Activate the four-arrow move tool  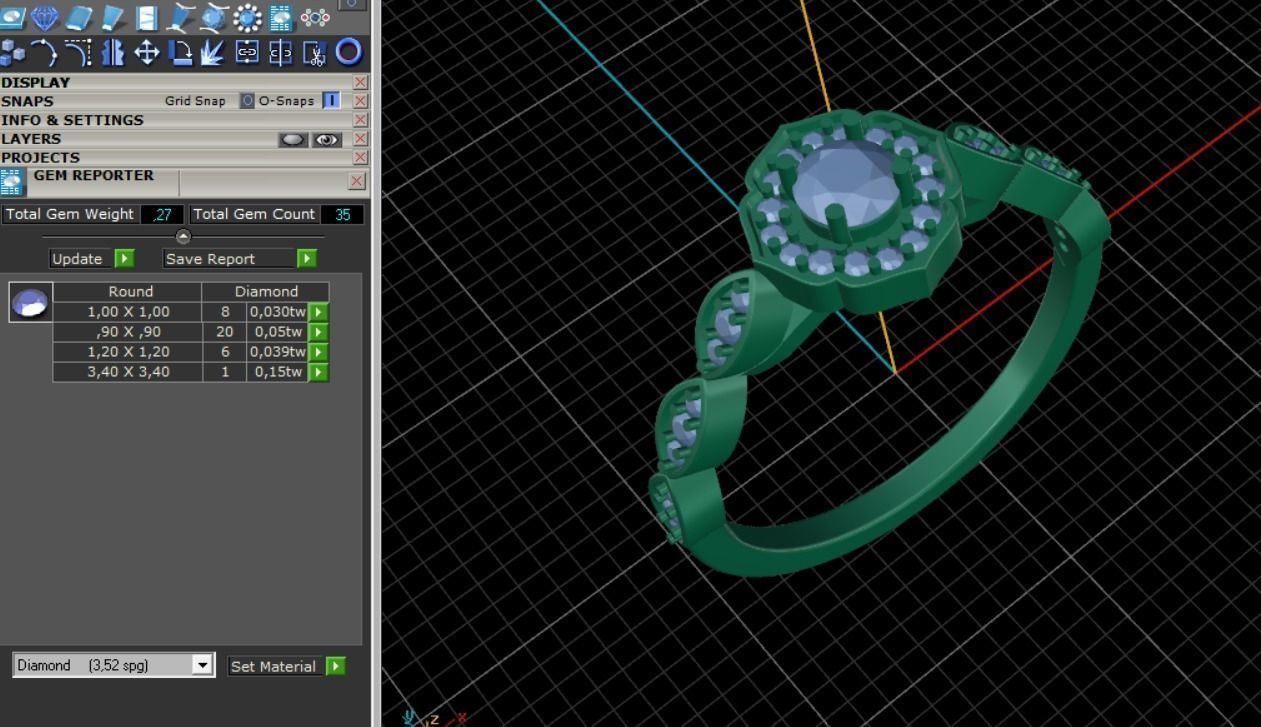point(147,52)
